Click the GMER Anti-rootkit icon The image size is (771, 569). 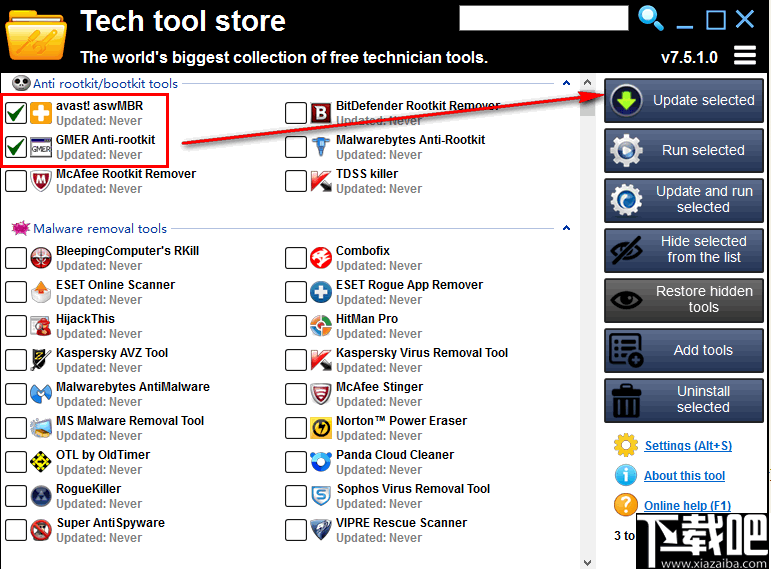[x=41, y=147]
